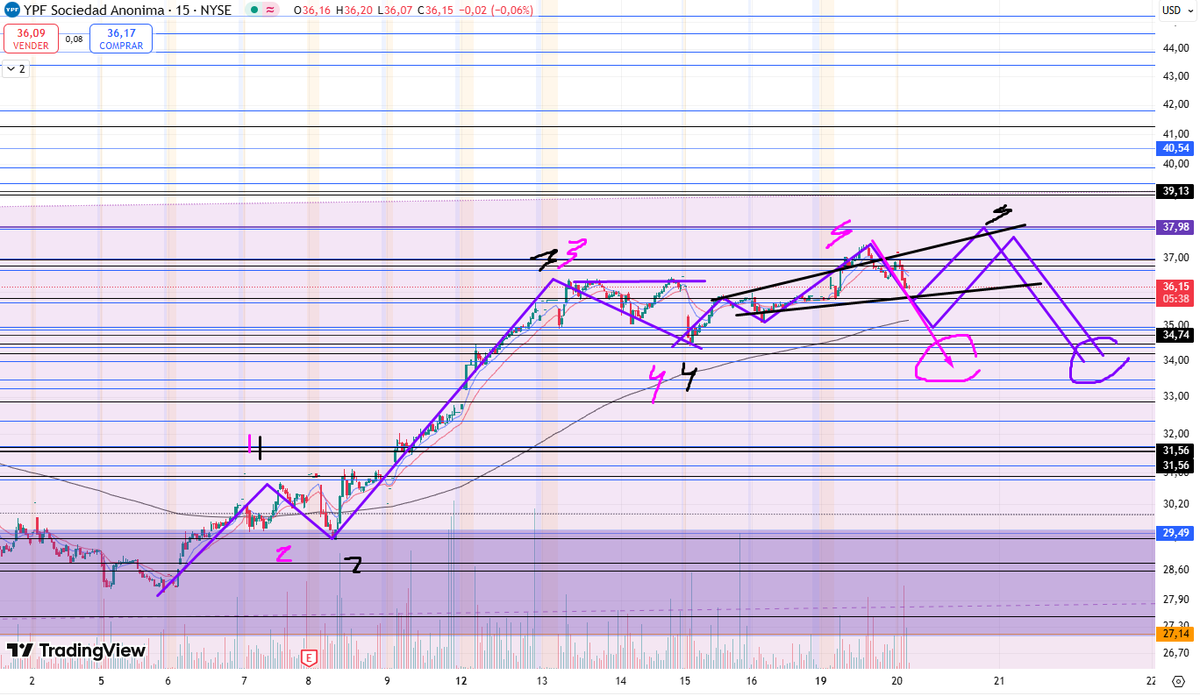Screen dimensions: 1200x696
Task: Select the black 34,74 price label
Action: (1174, 336)
